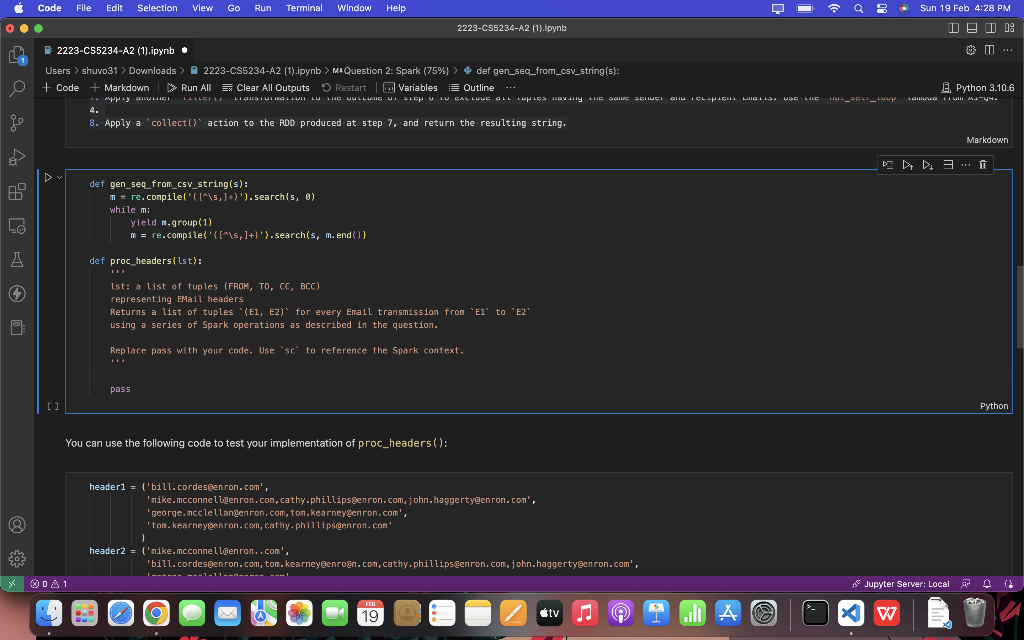The image size is (1024, 640).
Task: Click the remote window indicator in status bar
Action: [x=12, y=584]
